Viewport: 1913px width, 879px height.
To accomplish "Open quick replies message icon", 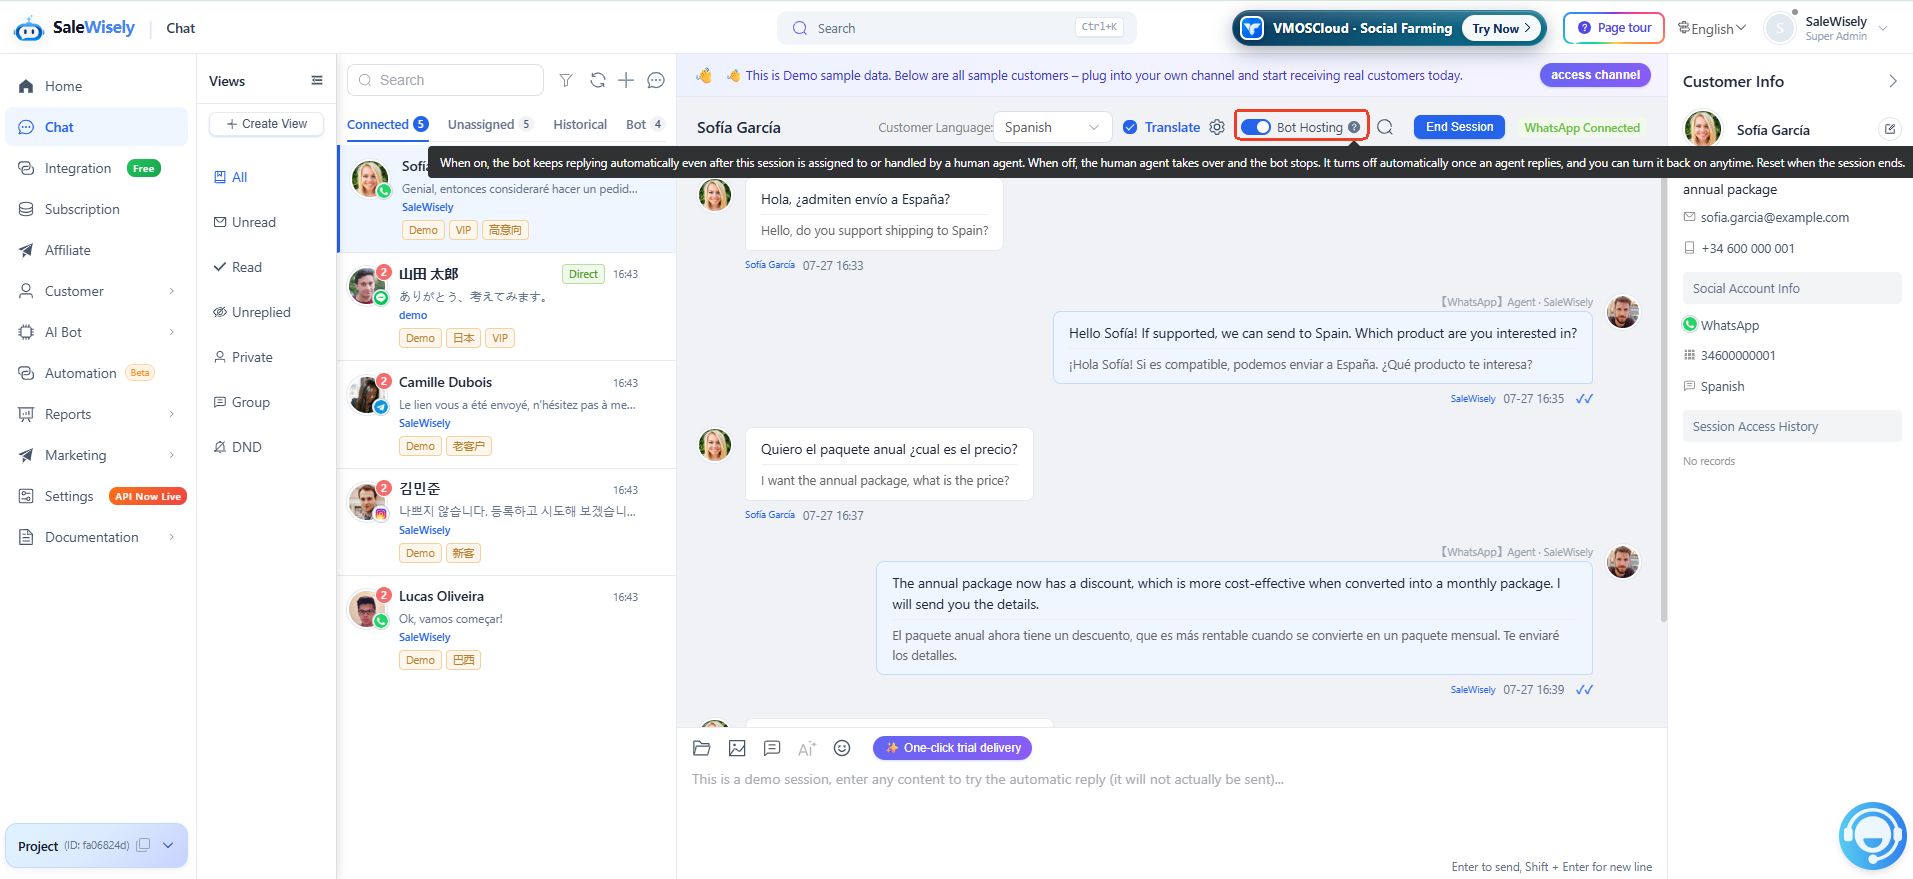I will (x=772, y=748).
